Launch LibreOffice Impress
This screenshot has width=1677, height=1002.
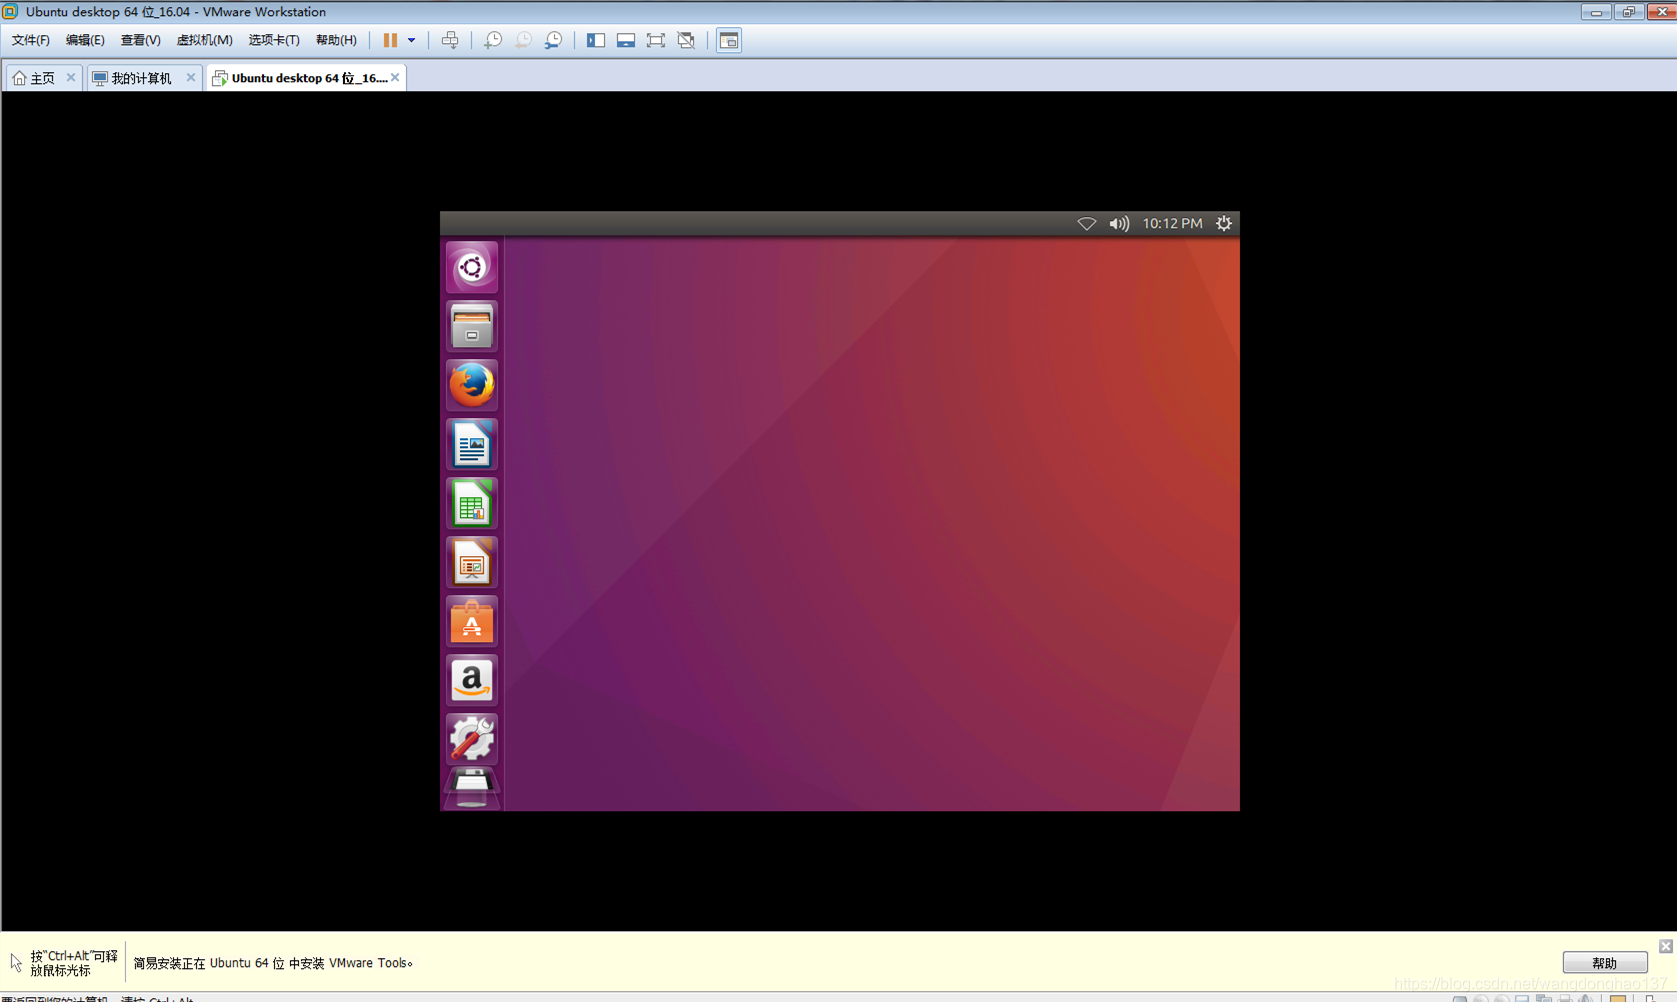click(x=472, y=562)
